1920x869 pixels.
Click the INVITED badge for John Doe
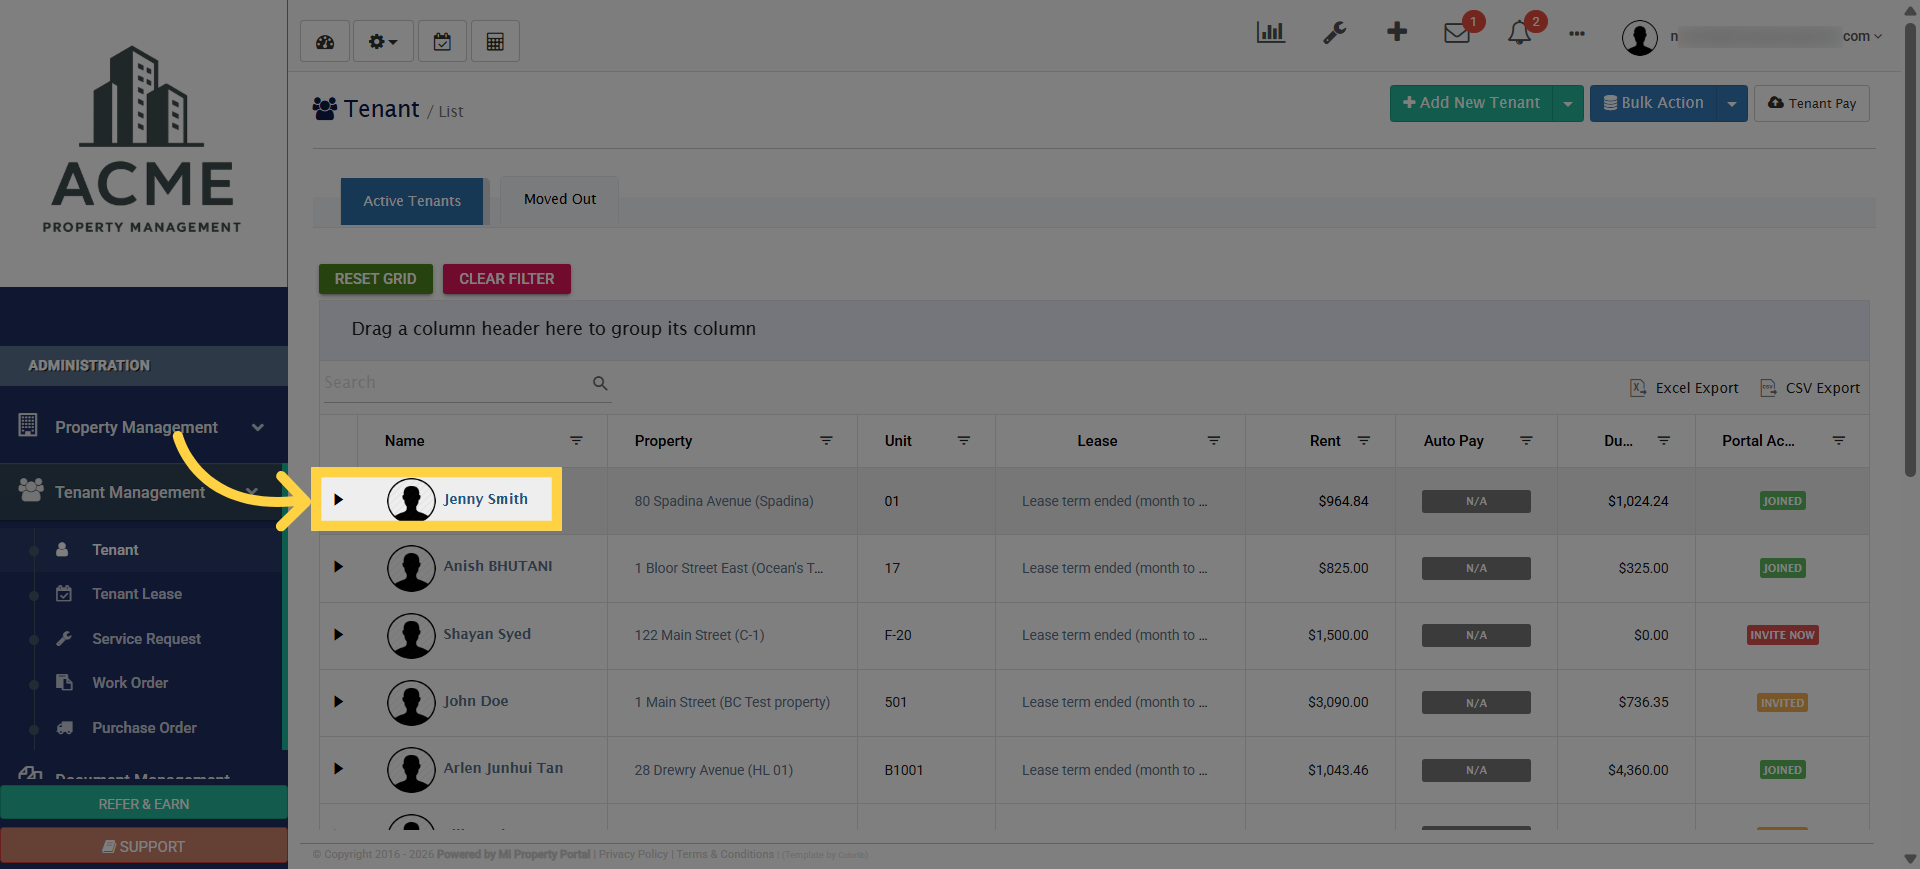click(1782, 703)
